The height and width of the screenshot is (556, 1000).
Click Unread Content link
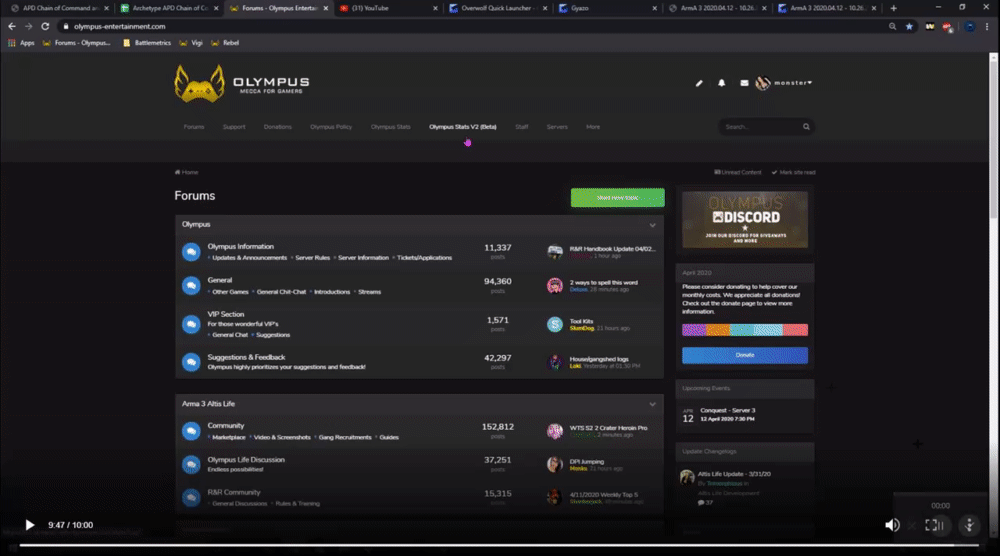pyautogui.click(x=738, y=172)
